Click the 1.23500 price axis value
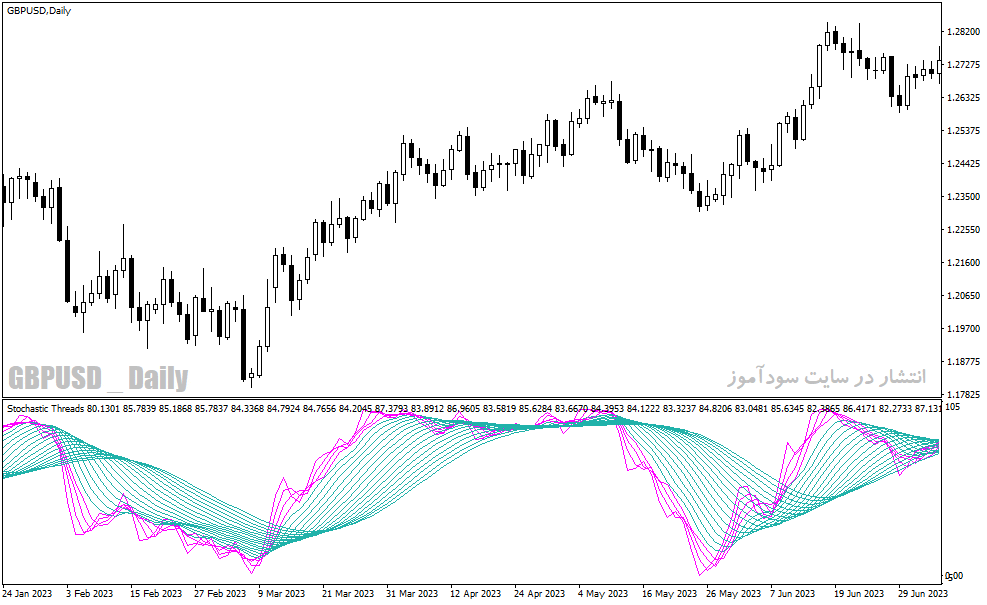 [x=964, y=196]
